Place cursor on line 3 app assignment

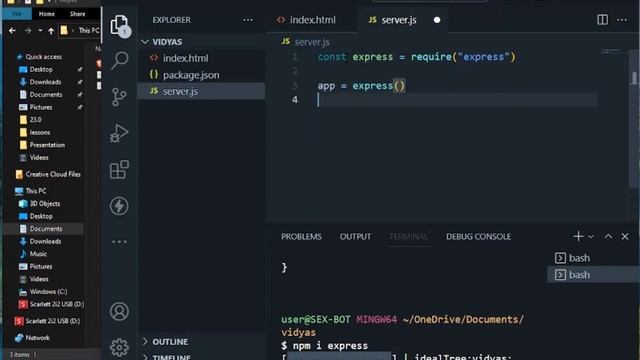(x=361, y=86)
